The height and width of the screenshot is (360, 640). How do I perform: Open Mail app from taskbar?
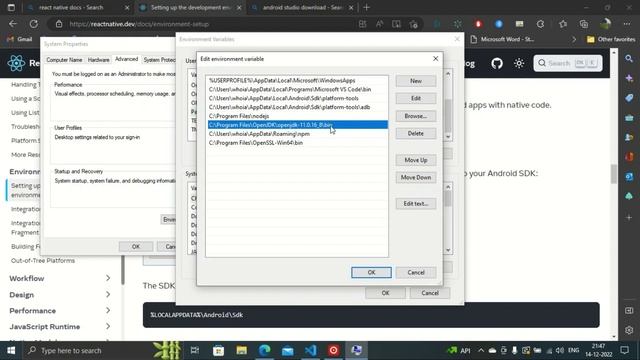click(x=287, y=350)
